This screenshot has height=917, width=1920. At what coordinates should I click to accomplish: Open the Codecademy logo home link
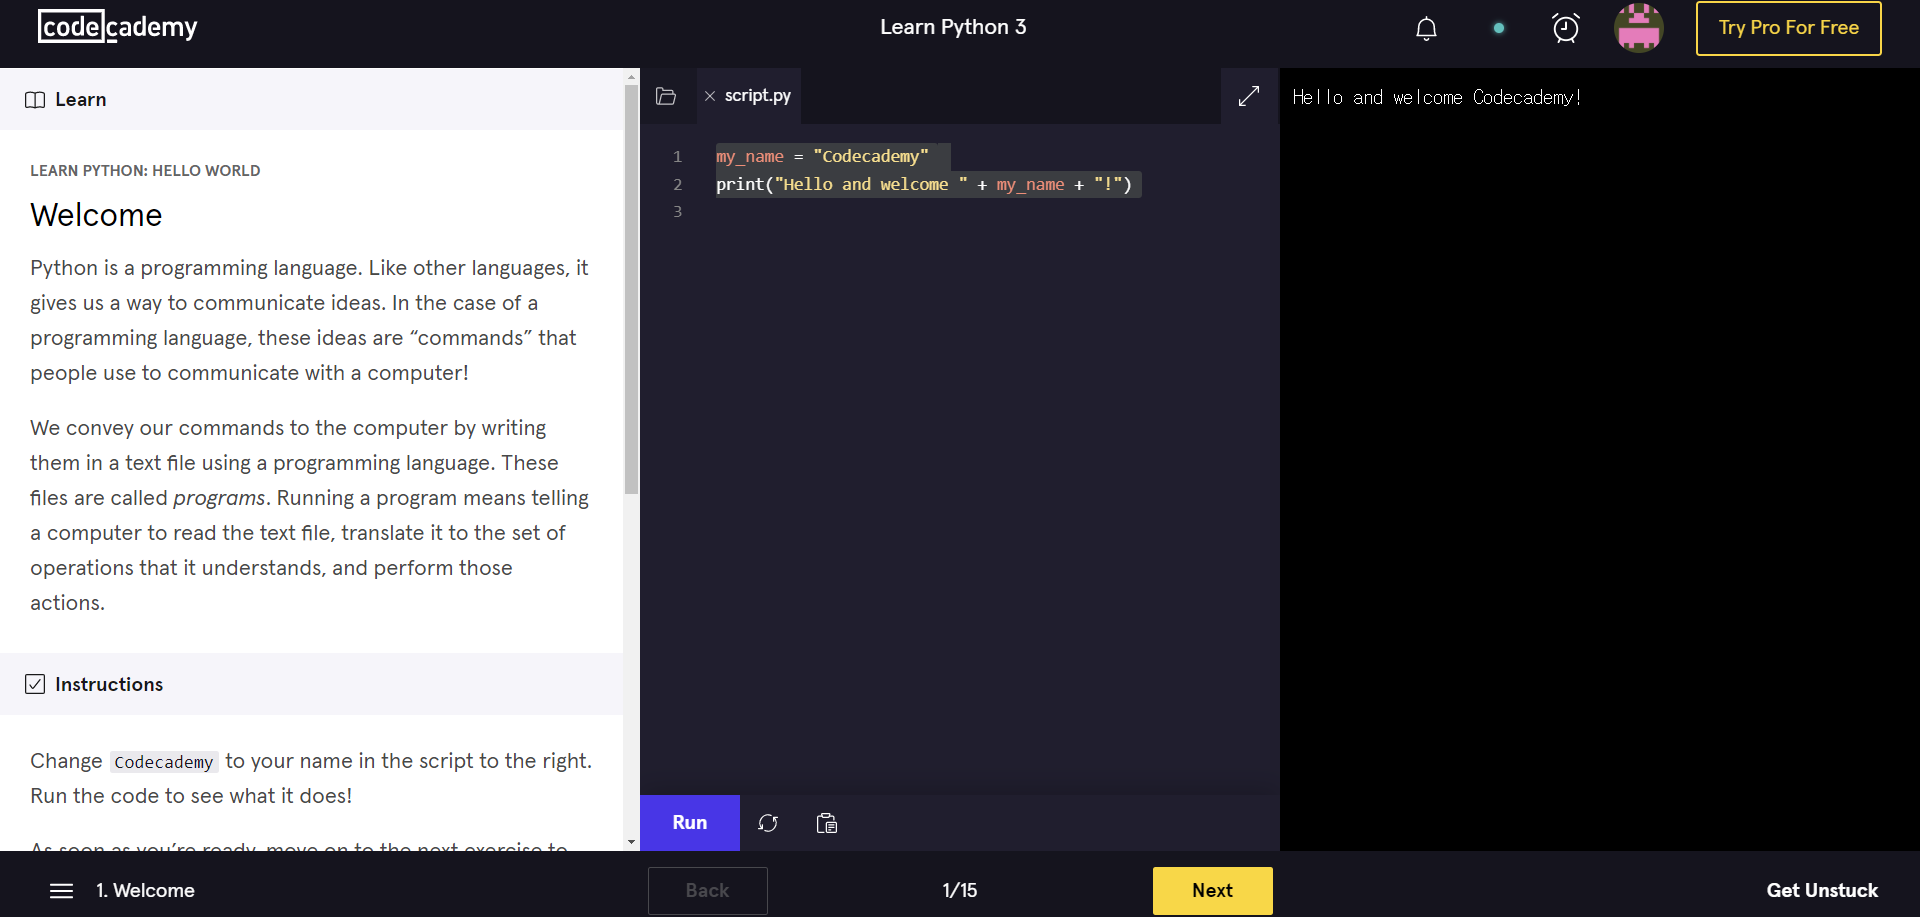[x=118, y=27]
